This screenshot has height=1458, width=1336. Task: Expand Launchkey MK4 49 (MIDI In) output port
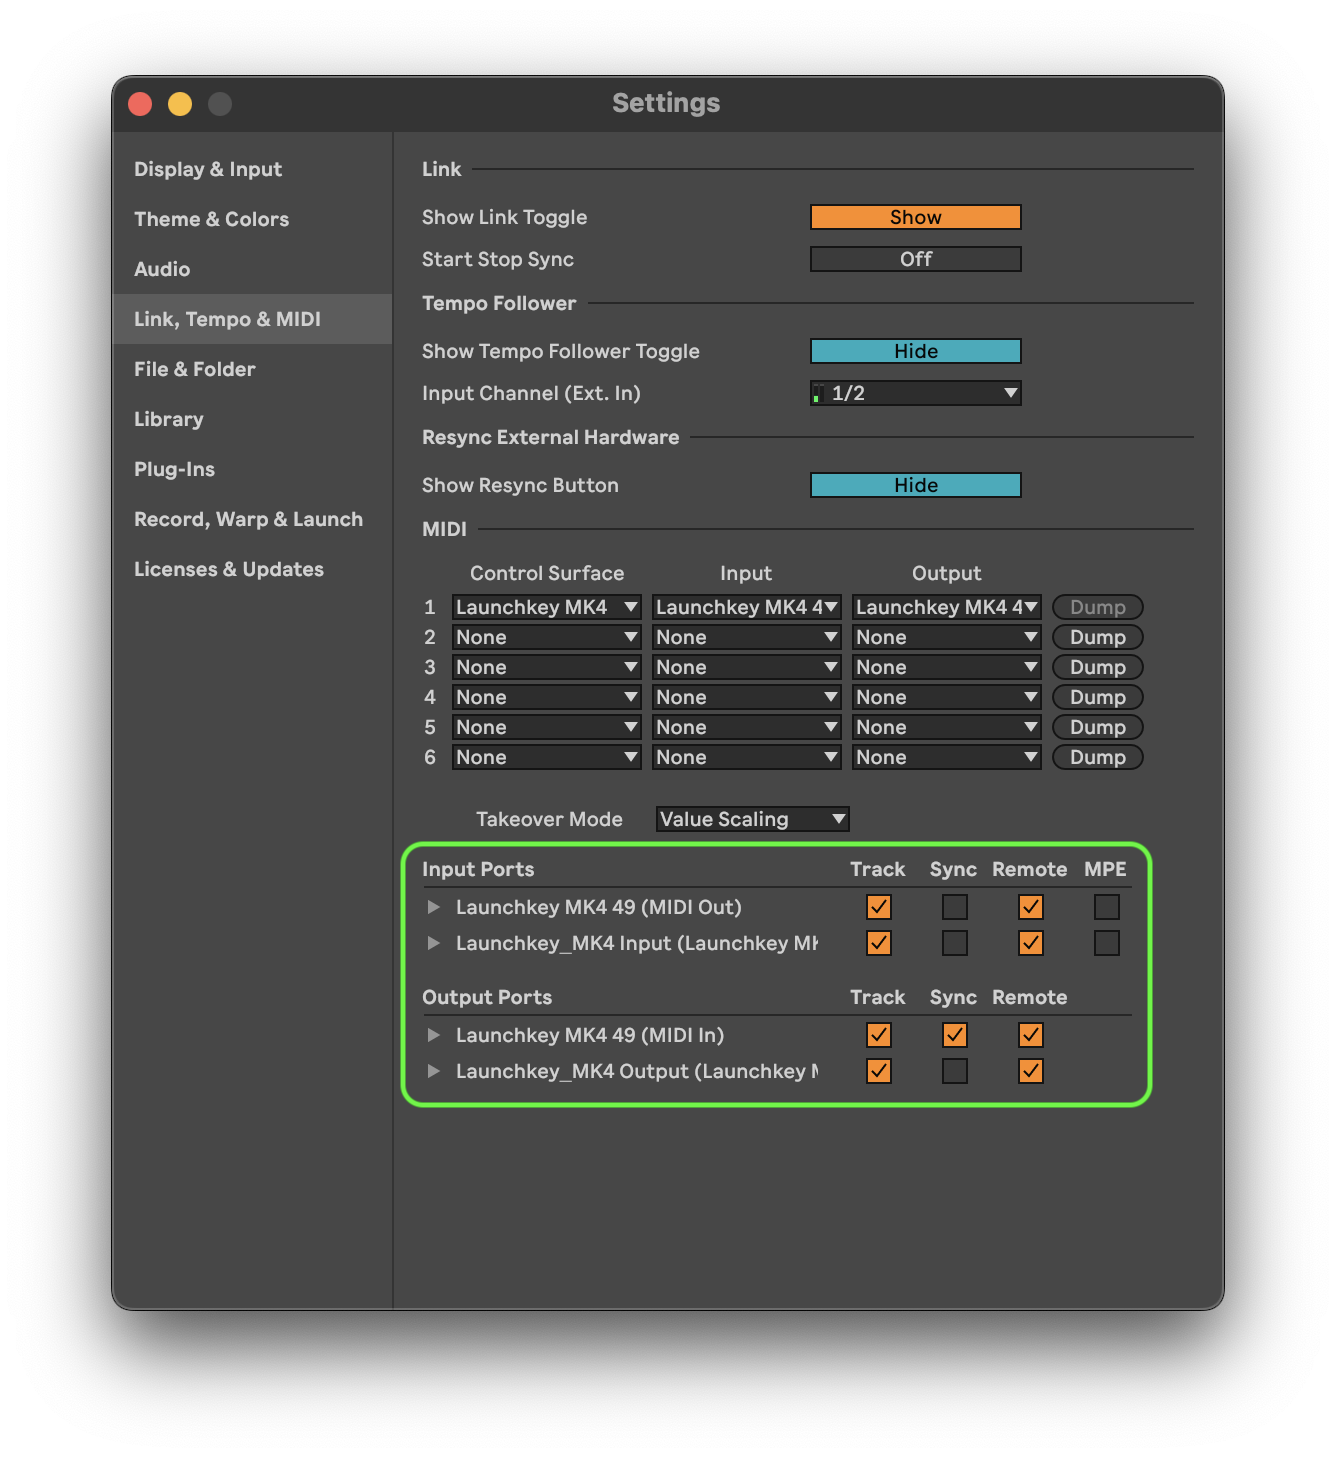pyautogui.click(x=433, y=1035)
